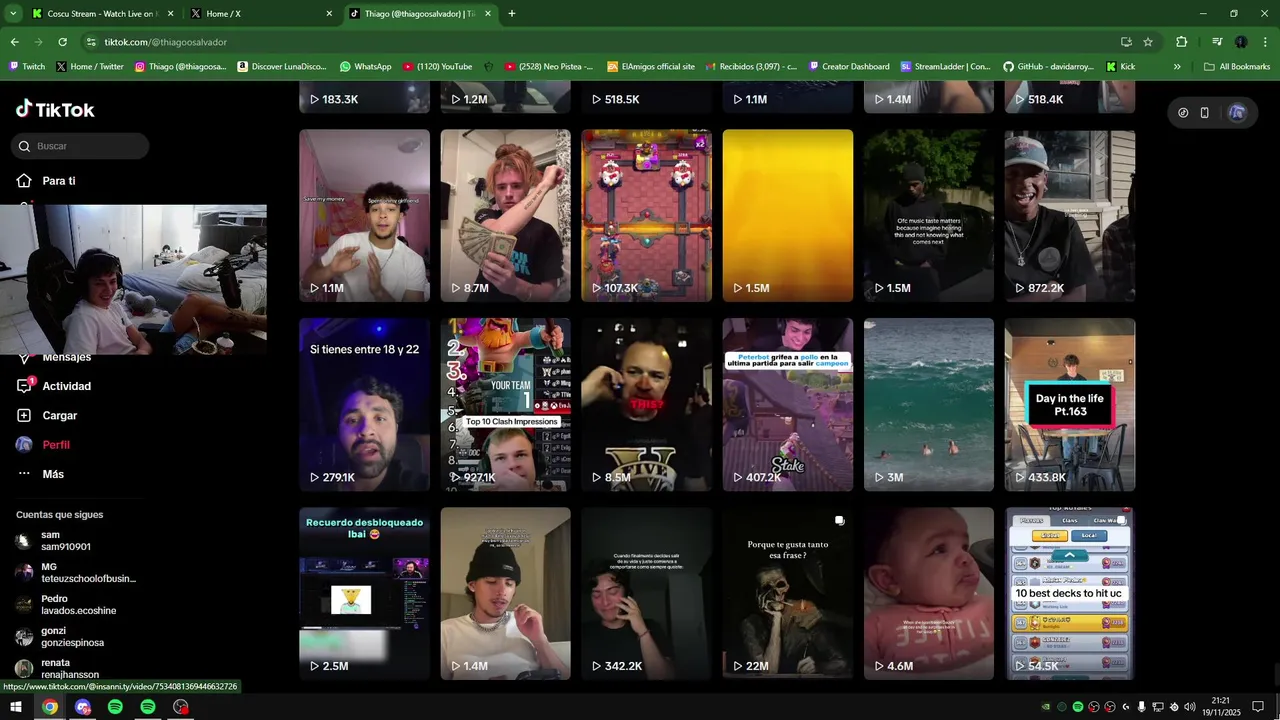1280x720 pixels.
Task: View site information in the address bar
Action: 91,42
